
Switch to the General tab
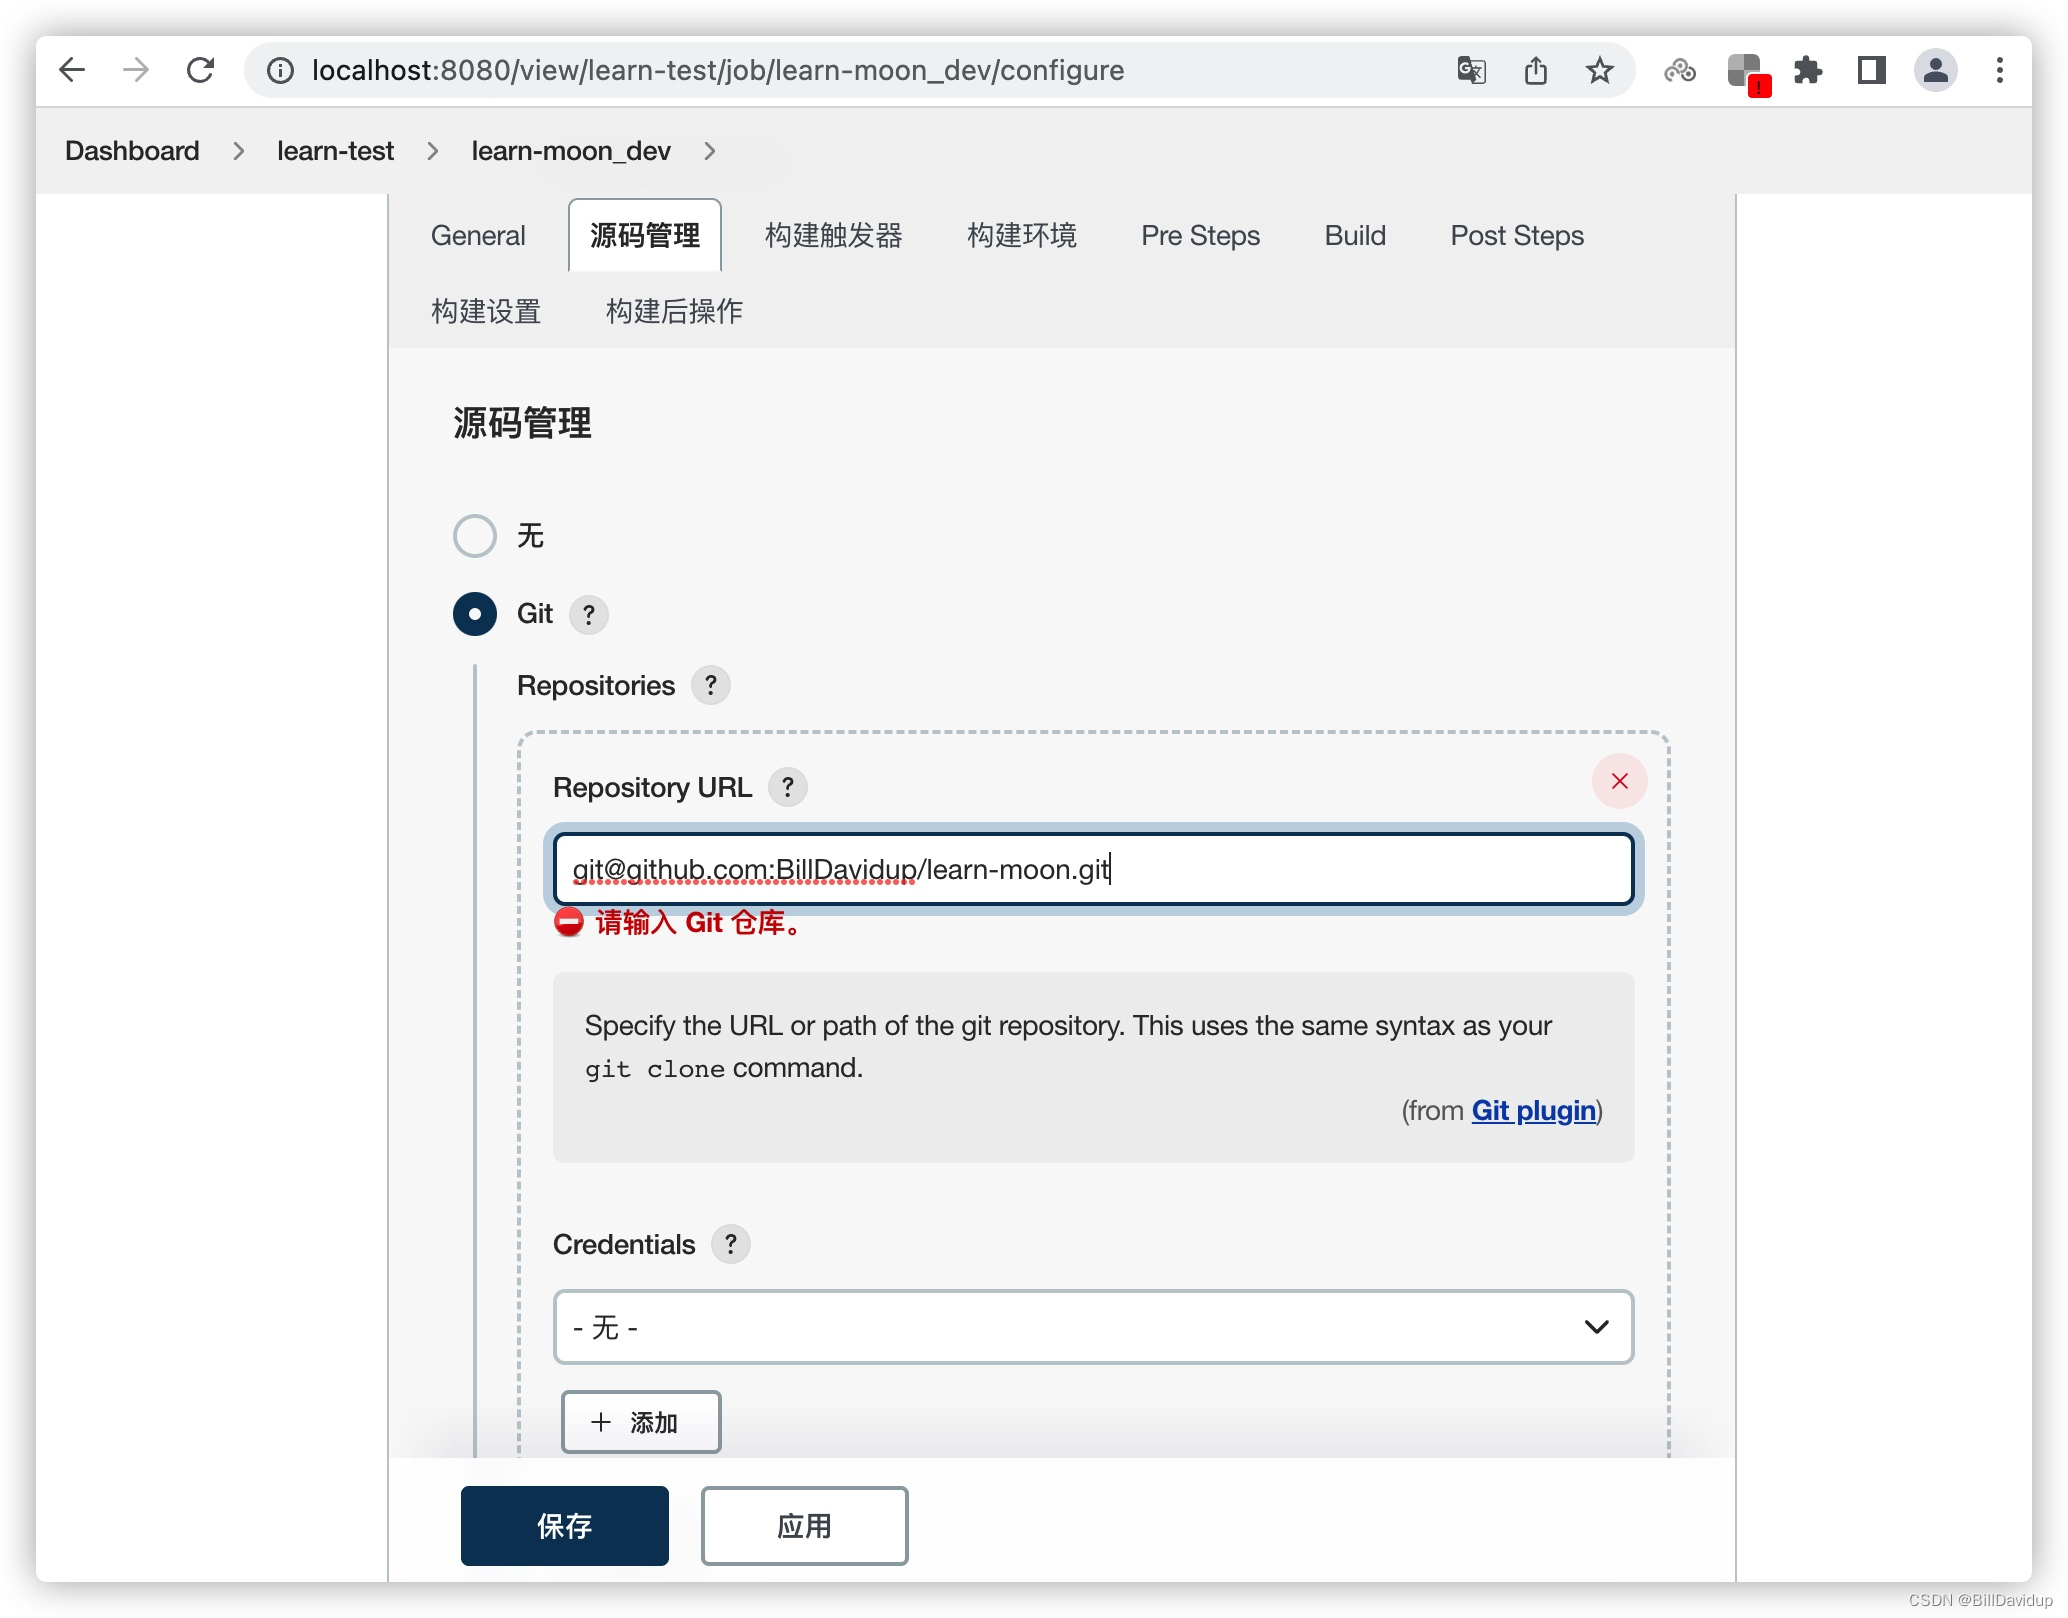tap(478, 236)
